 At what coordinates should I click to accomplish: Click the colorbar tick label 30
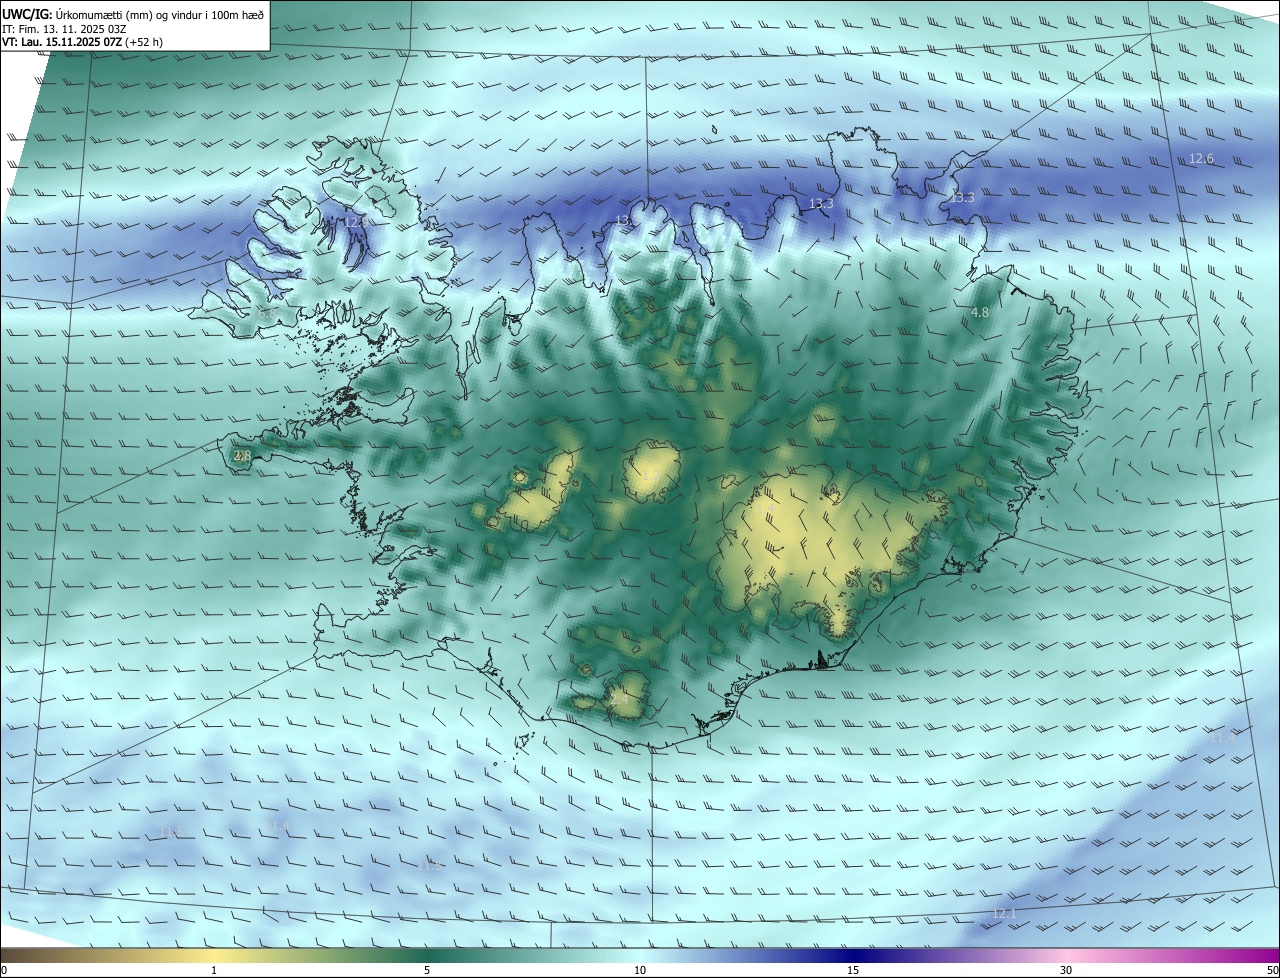click(1066, 971)
